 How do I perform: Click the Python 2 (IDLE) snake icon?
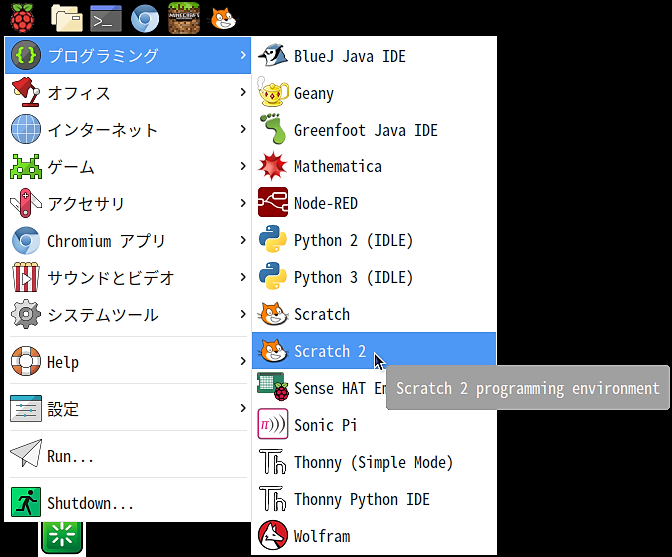coord(273,240)
